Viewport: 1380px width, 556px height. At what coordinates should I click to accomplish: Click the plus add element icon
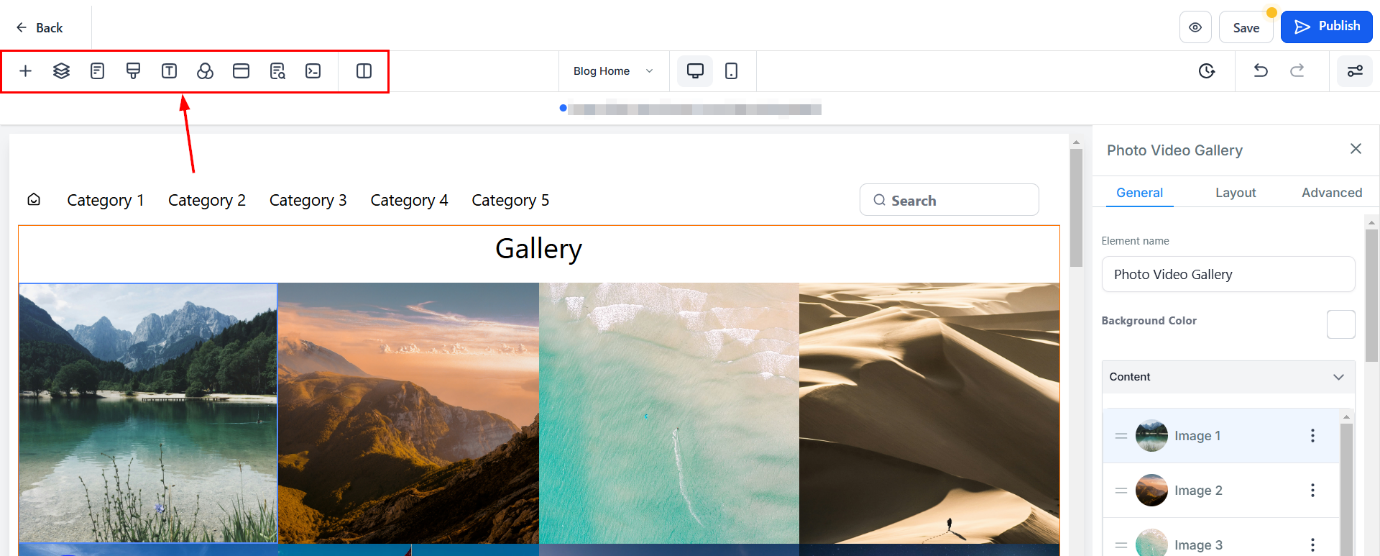26,71
